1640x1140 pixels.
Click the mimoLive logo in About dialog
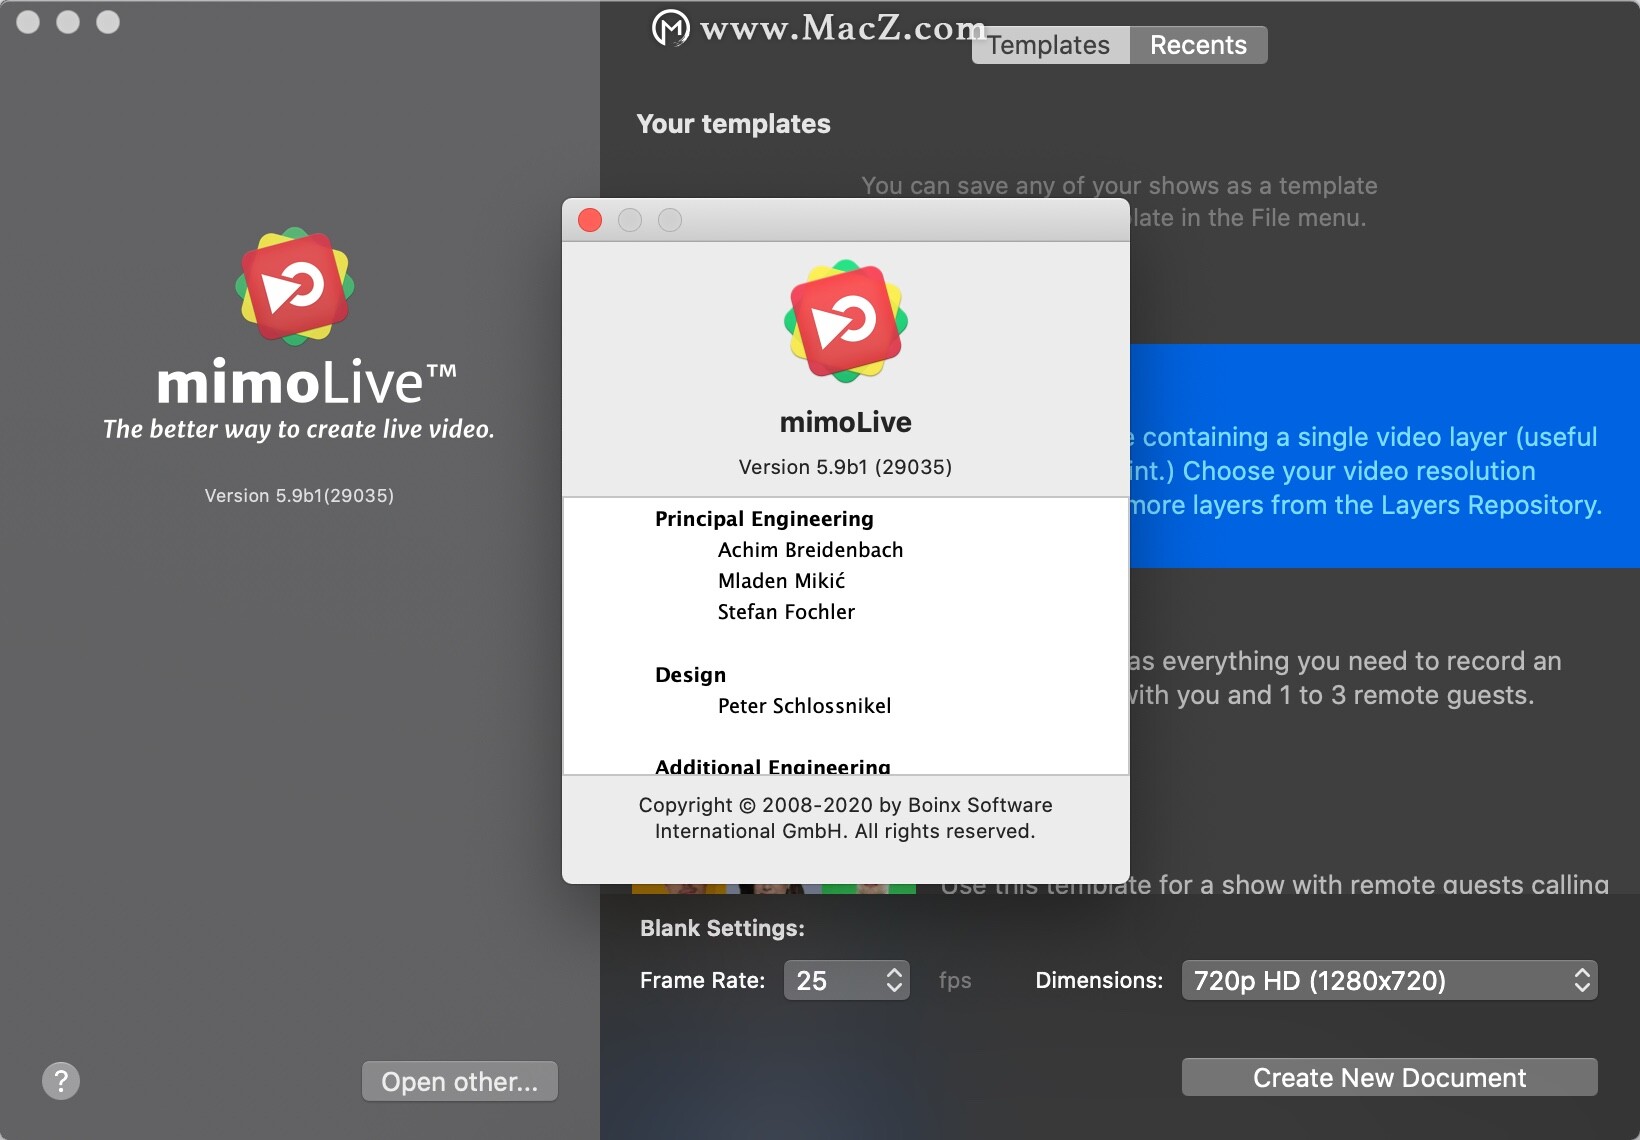(846, 321)
